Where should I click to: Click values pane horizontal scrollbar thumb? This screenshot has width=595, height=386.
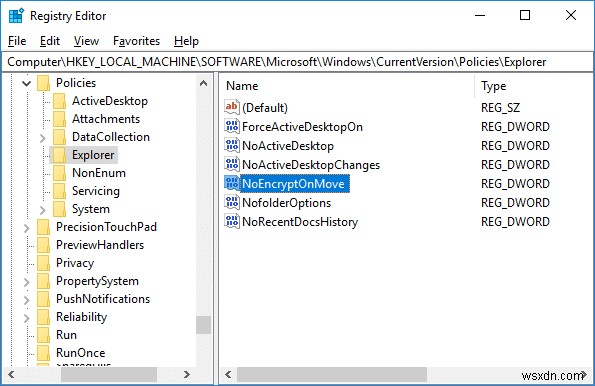tap(332, 375)
